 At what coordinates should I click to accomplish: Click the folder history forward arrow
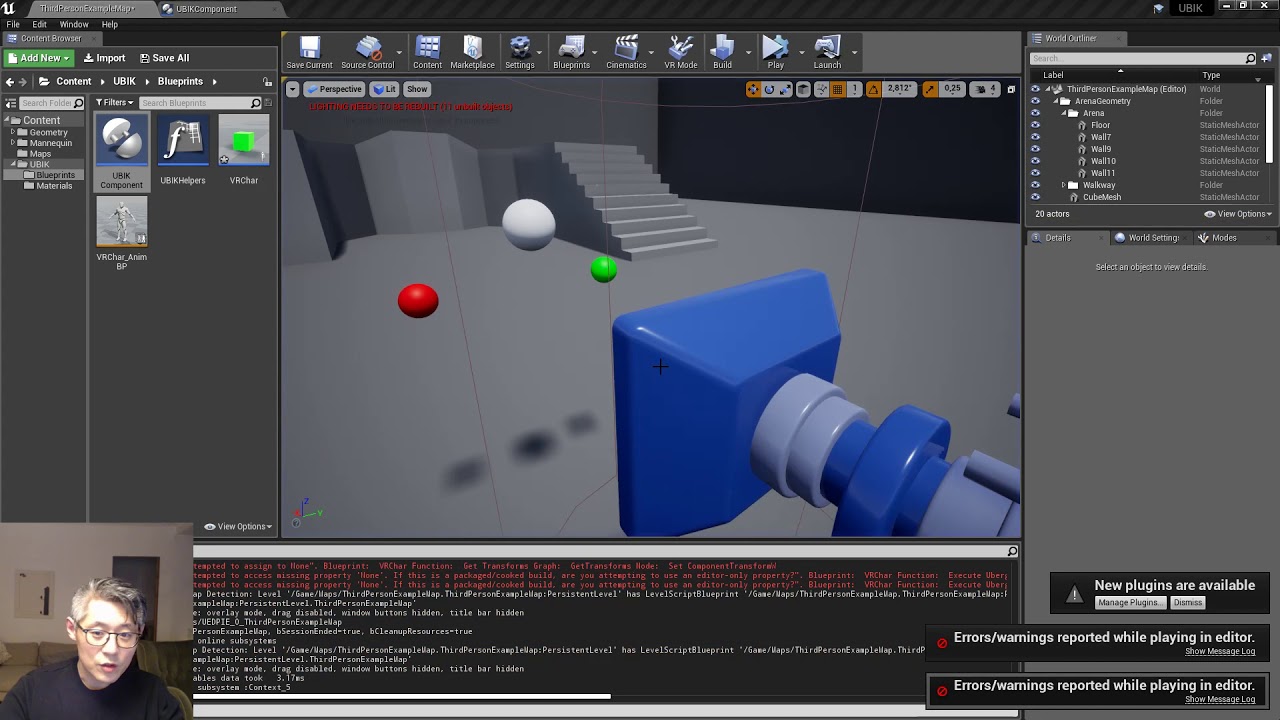tap(24, 81)
